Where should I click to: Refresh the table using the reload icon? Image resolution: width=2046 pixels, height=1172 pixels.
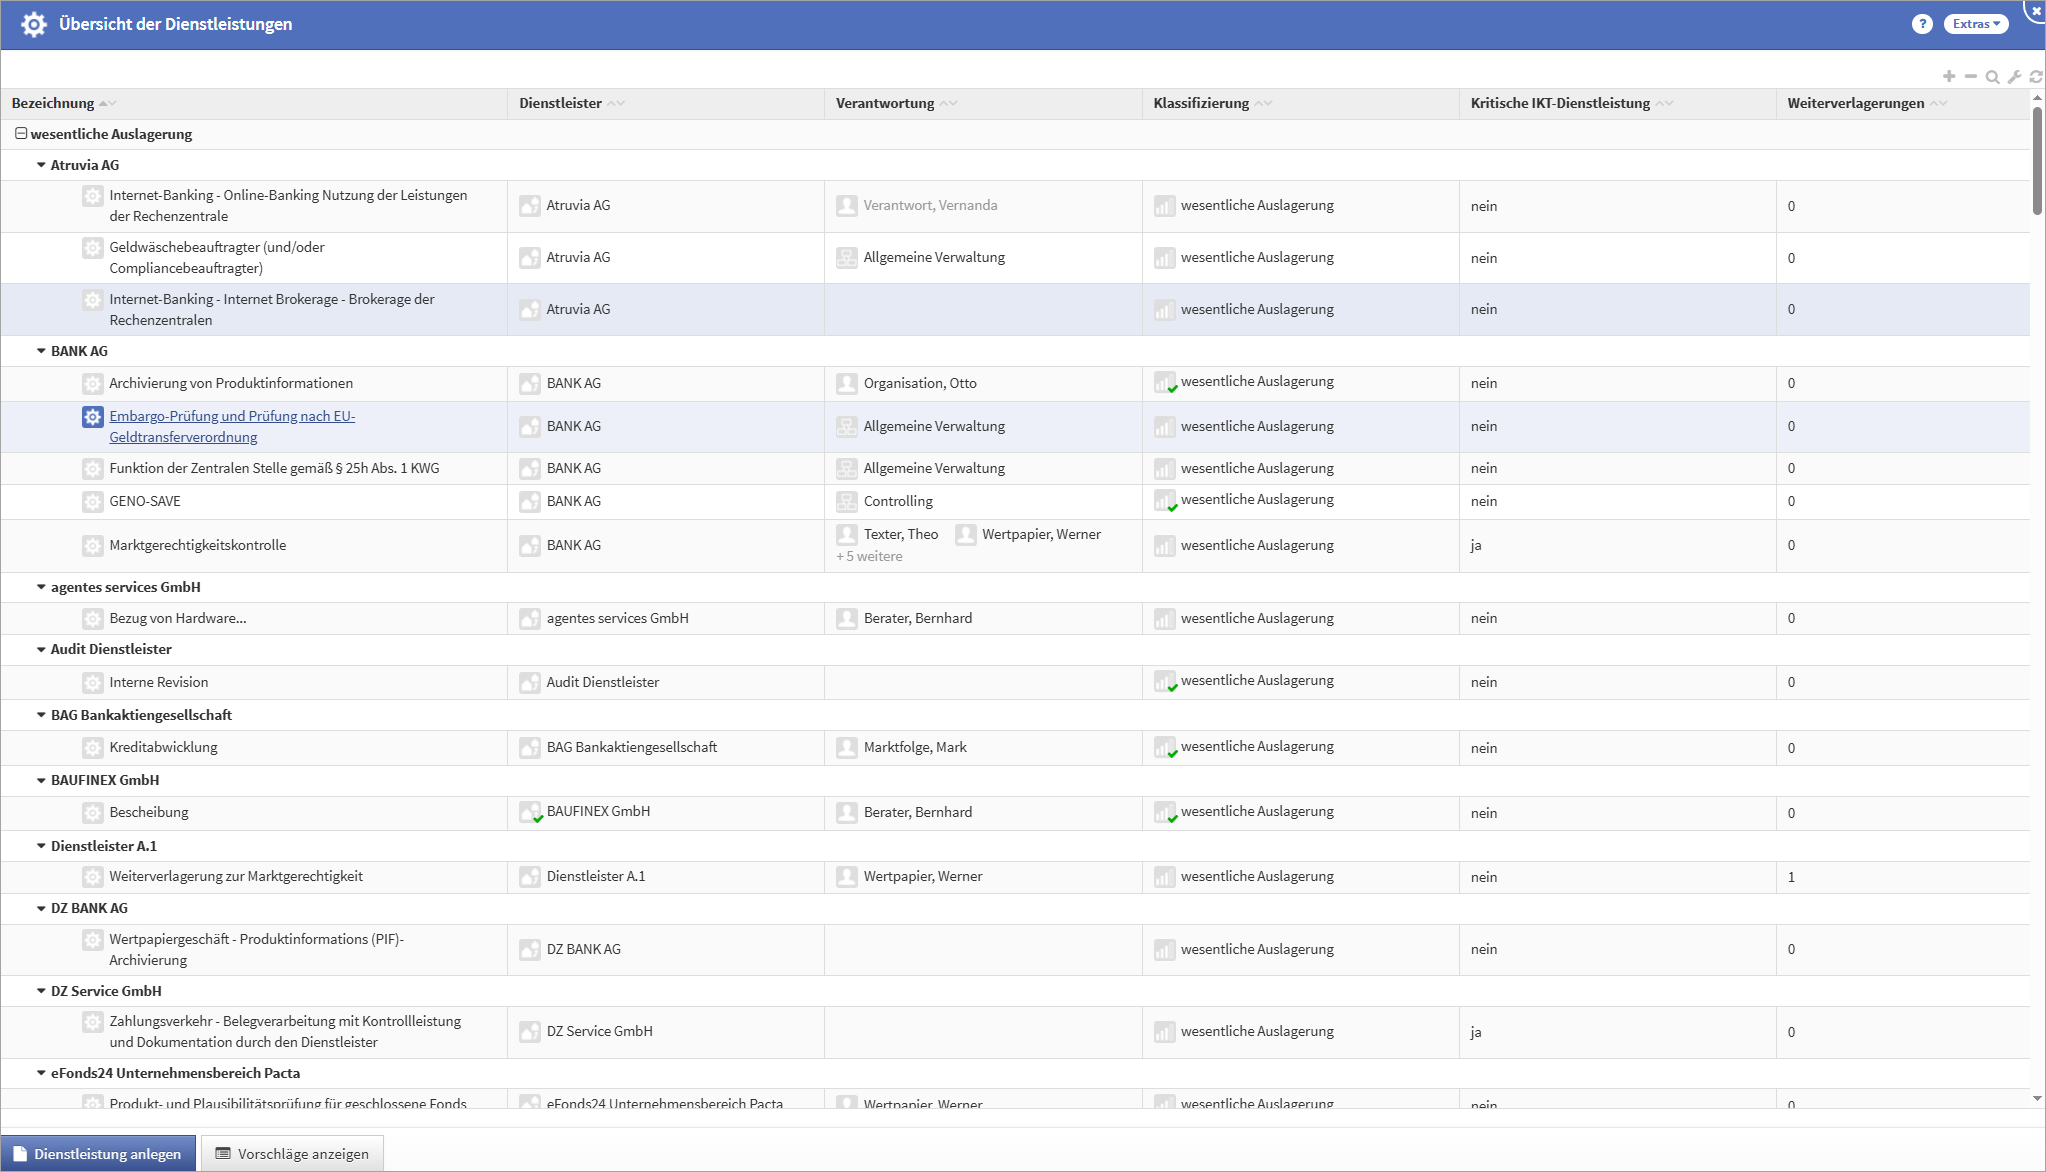[2035, 77]
